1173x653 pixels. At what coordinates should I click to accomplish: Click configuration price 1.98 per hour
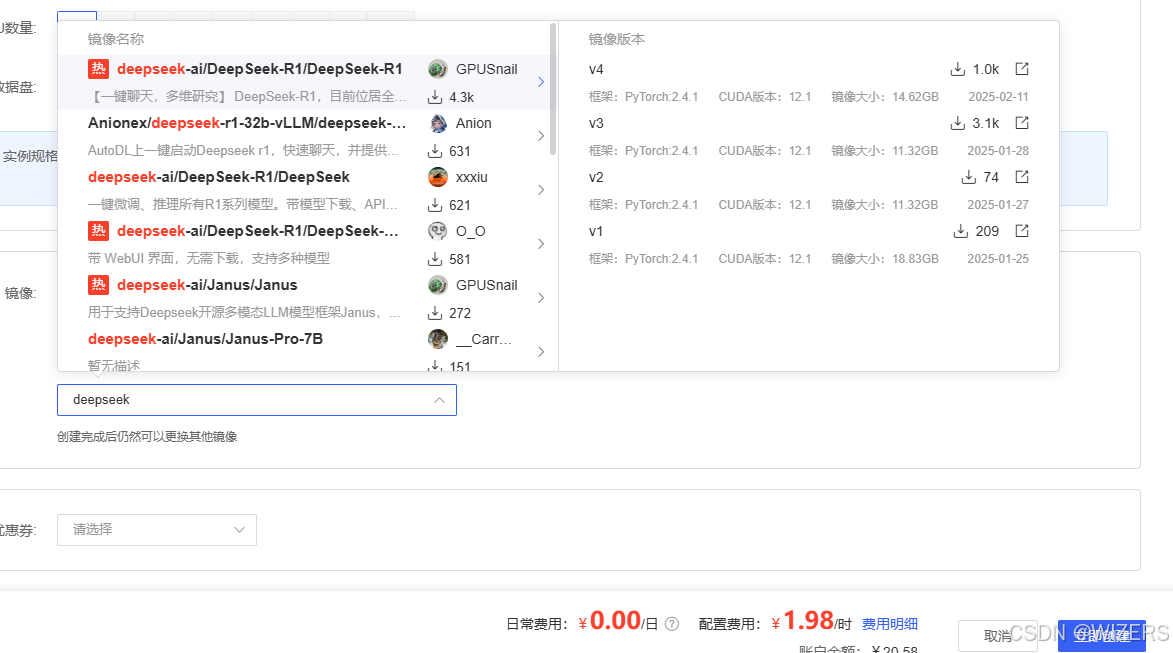(x=812, y=622)
